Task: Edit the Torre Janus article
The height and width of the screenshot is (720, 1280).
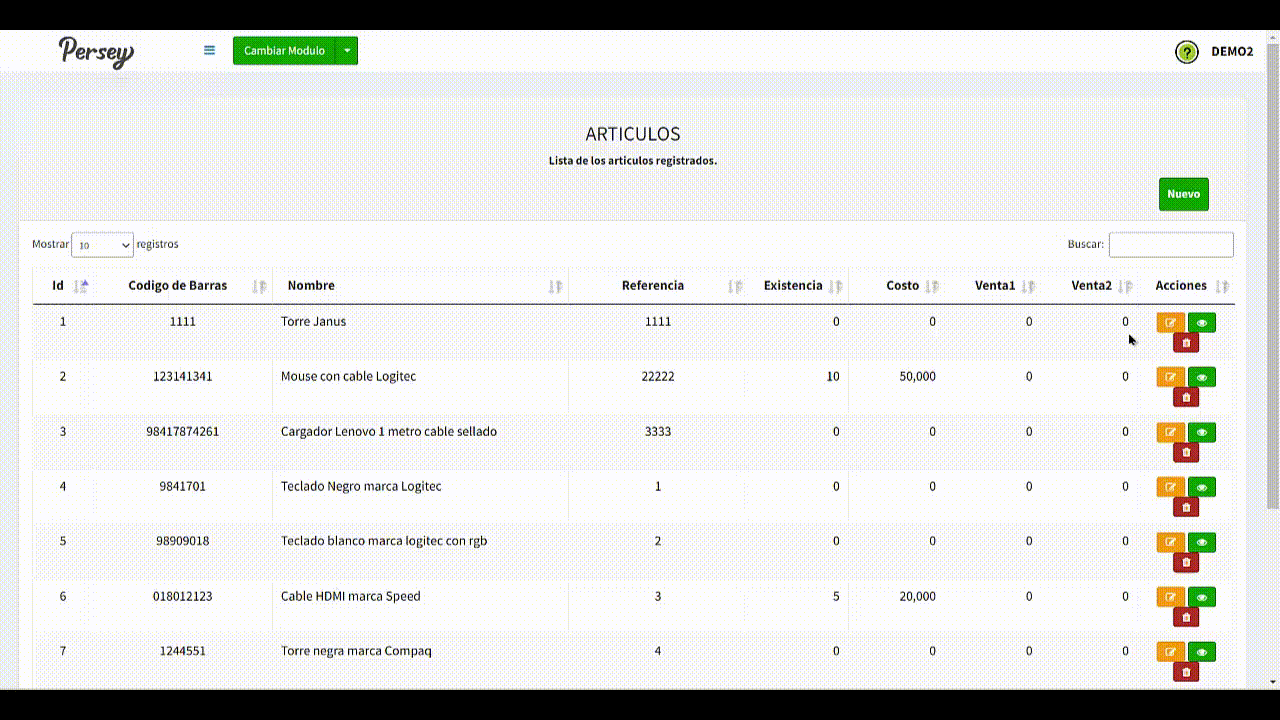Action: [x=1170, y=322]
